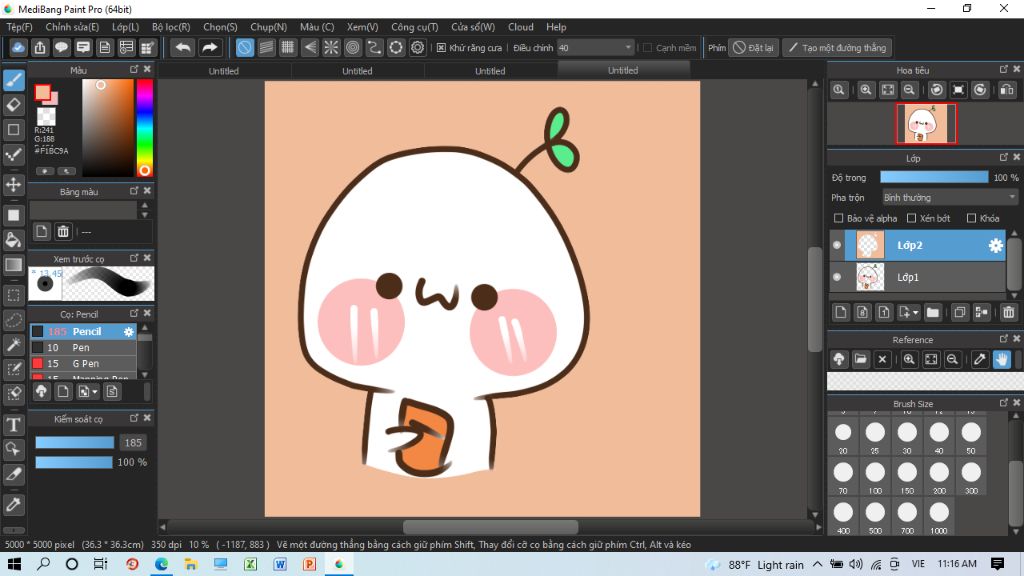
Task: Enable parallel snap guide
Action: pyautogui.click(x=266, y=48)
